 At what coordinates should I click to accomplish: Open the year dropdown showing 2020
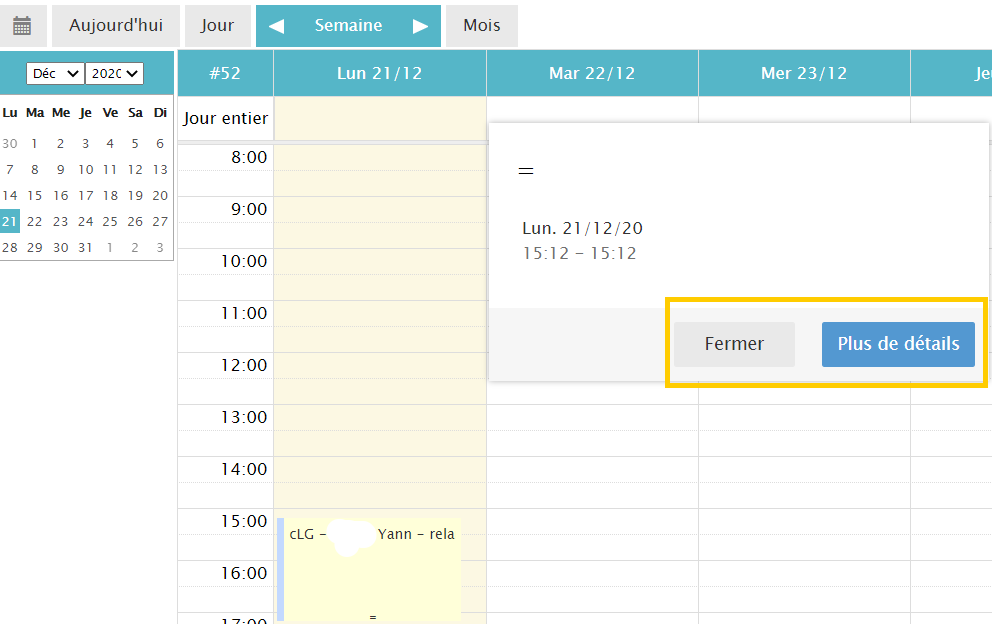[x=114, y=73]
